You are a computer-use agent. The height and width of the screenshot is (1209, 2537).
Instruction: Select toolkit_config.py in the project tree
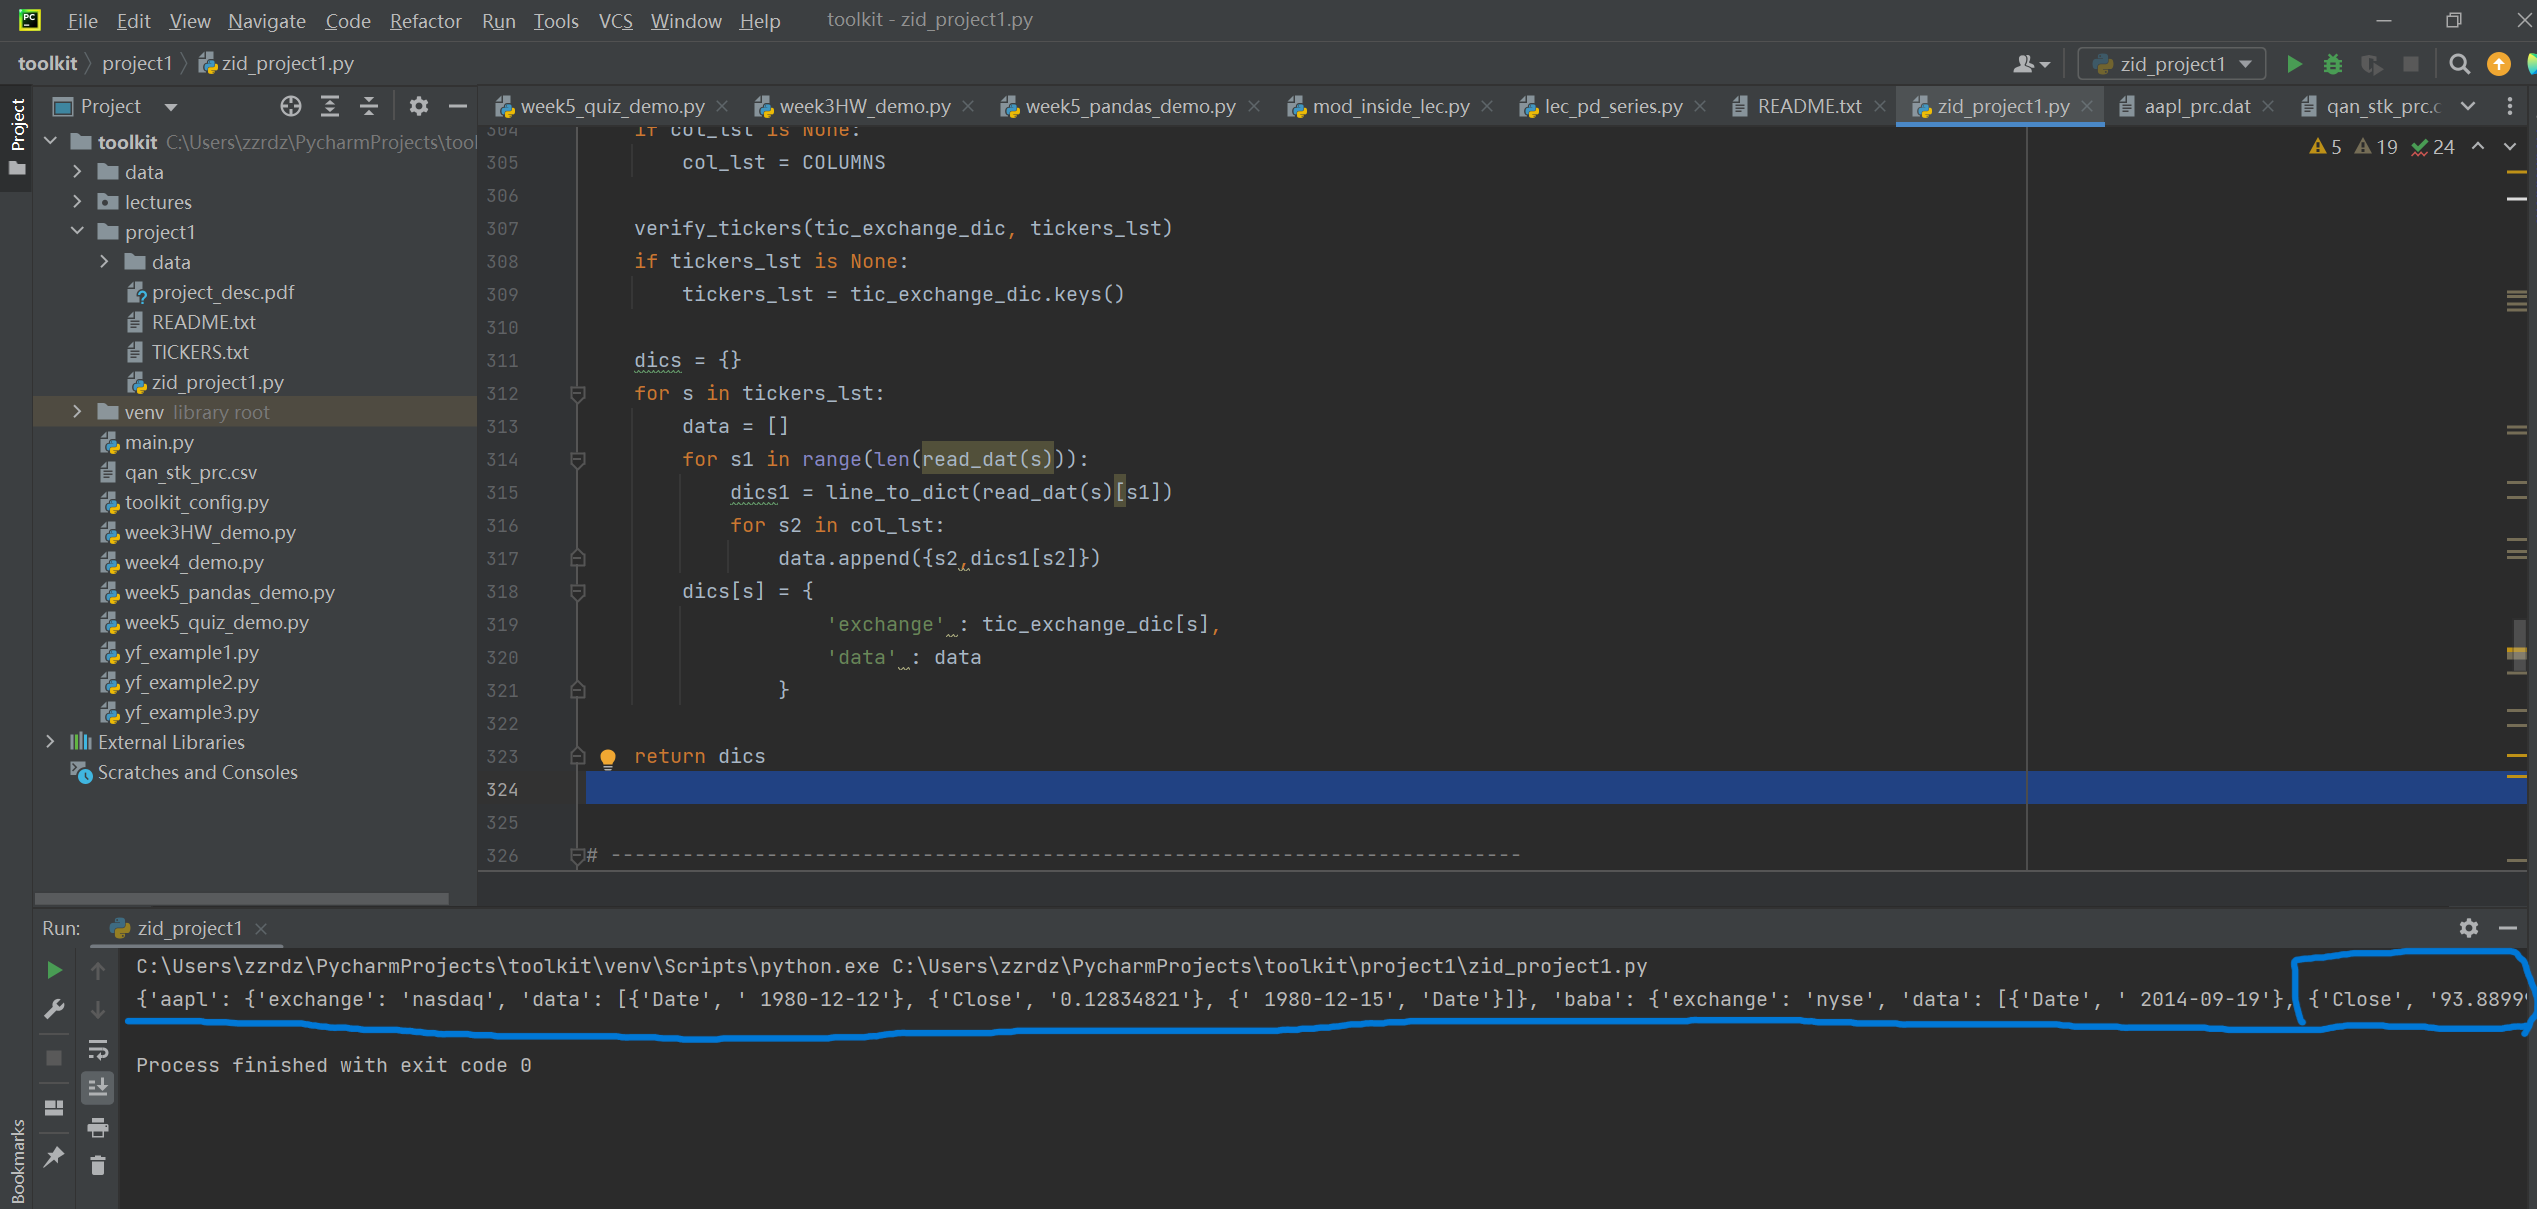point(196,502)
